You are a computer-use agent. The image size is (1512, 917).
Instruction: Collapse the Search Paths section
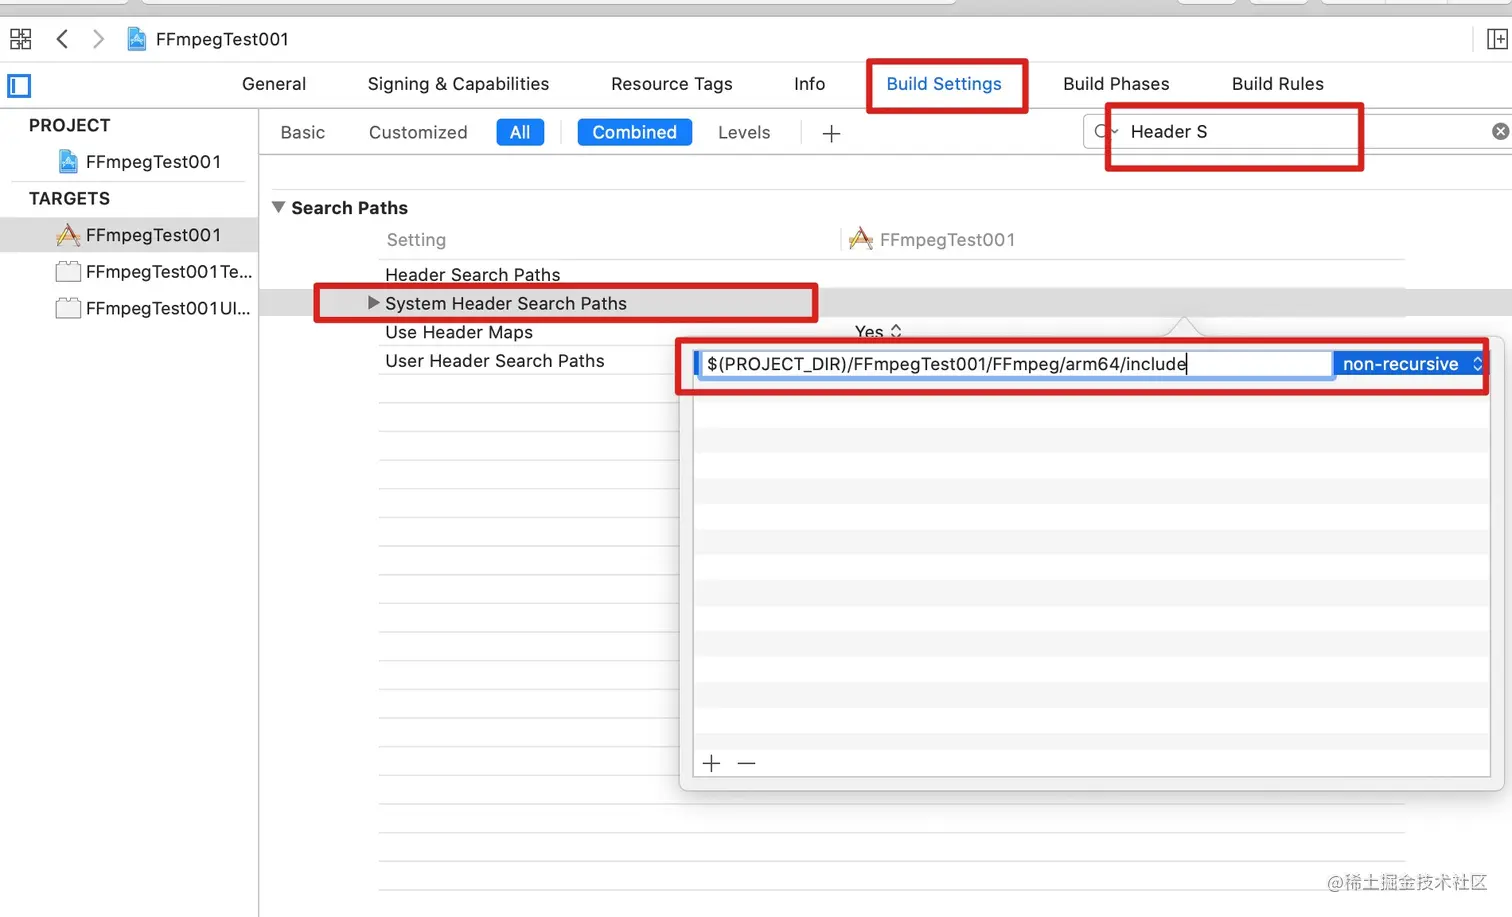click(x=278, y=207)
